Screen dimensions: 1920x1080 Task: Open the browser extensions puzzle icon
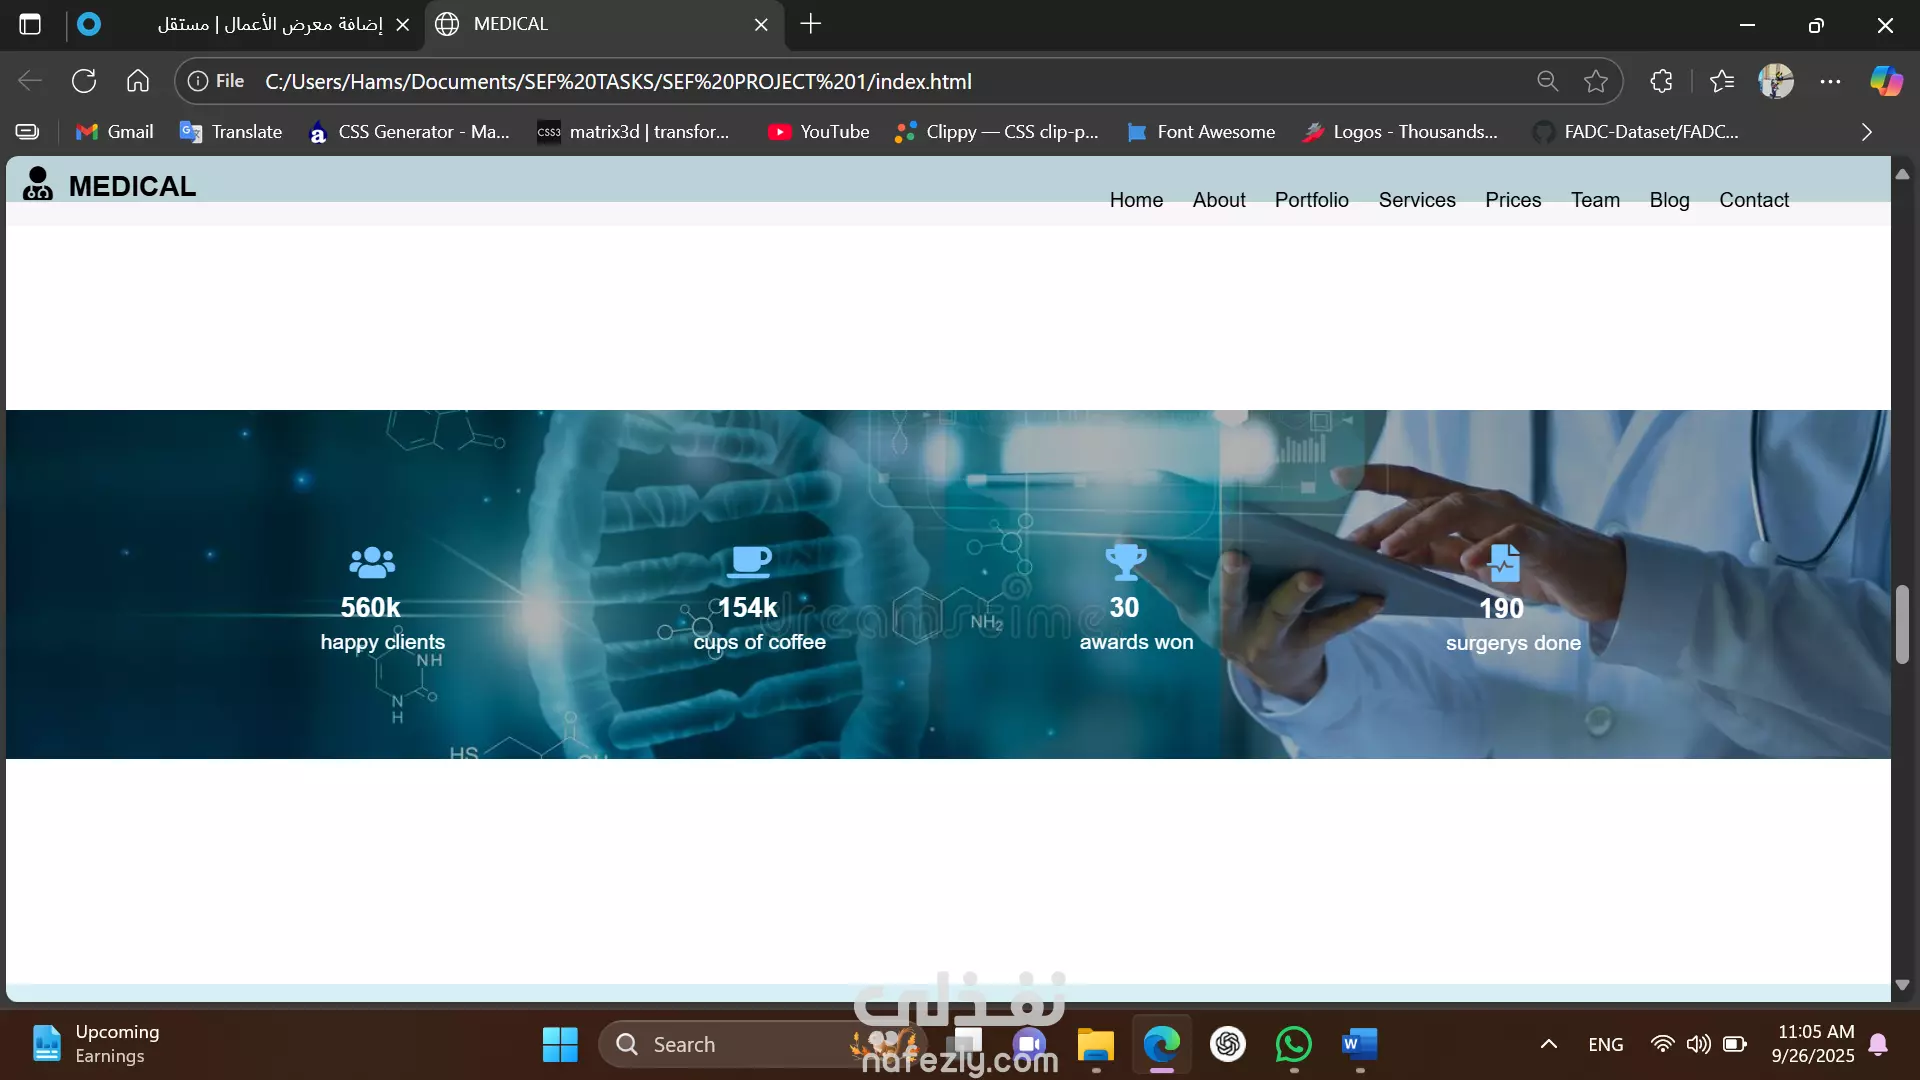[x=1661, y=81]
